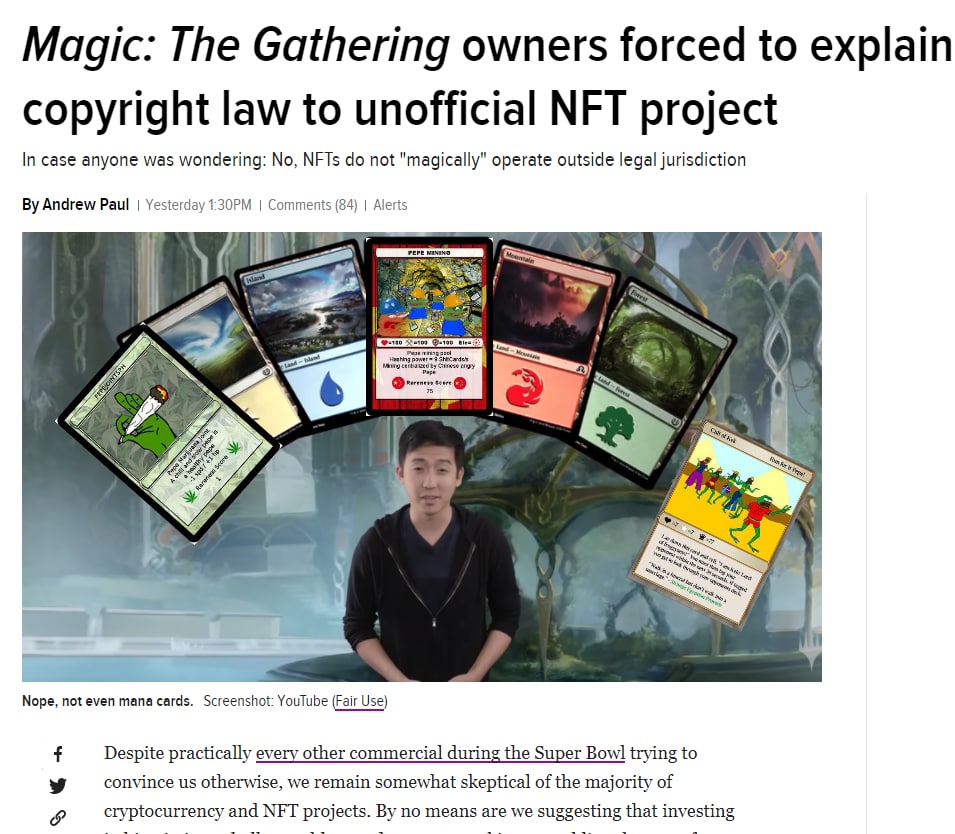This screenshot has height=834, width=955.
Task: Open Comments (84) section
Action: click(x=312, y=205)
